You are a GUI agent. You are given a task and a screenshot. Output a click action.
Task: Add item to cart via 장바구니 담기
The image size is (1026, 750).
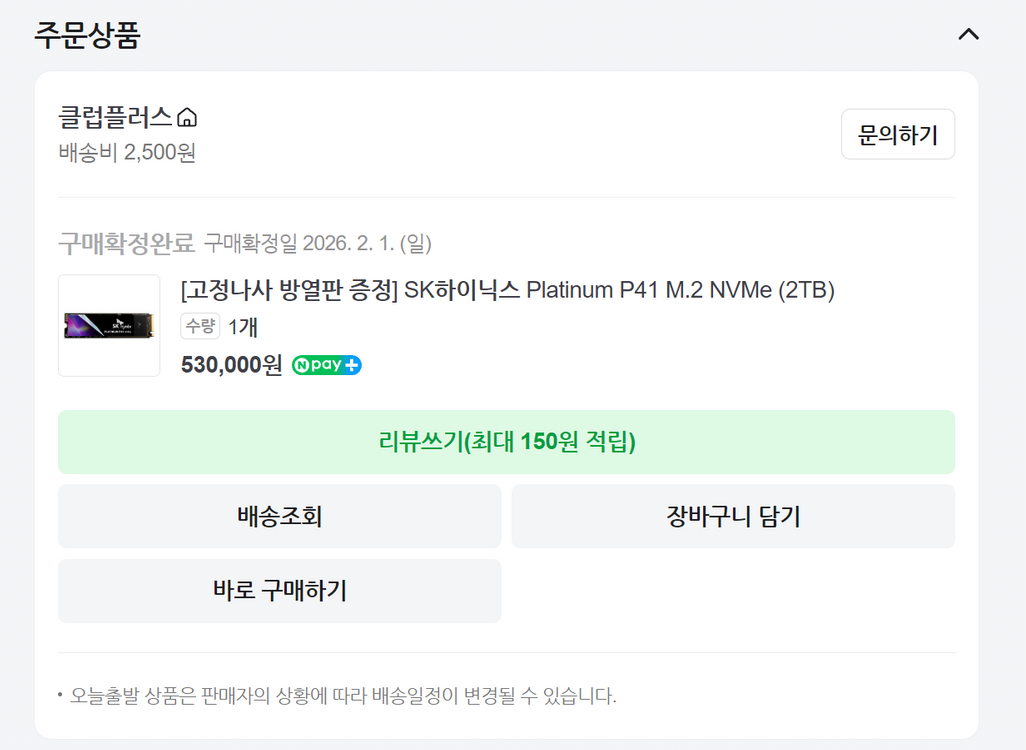[733, 516]
